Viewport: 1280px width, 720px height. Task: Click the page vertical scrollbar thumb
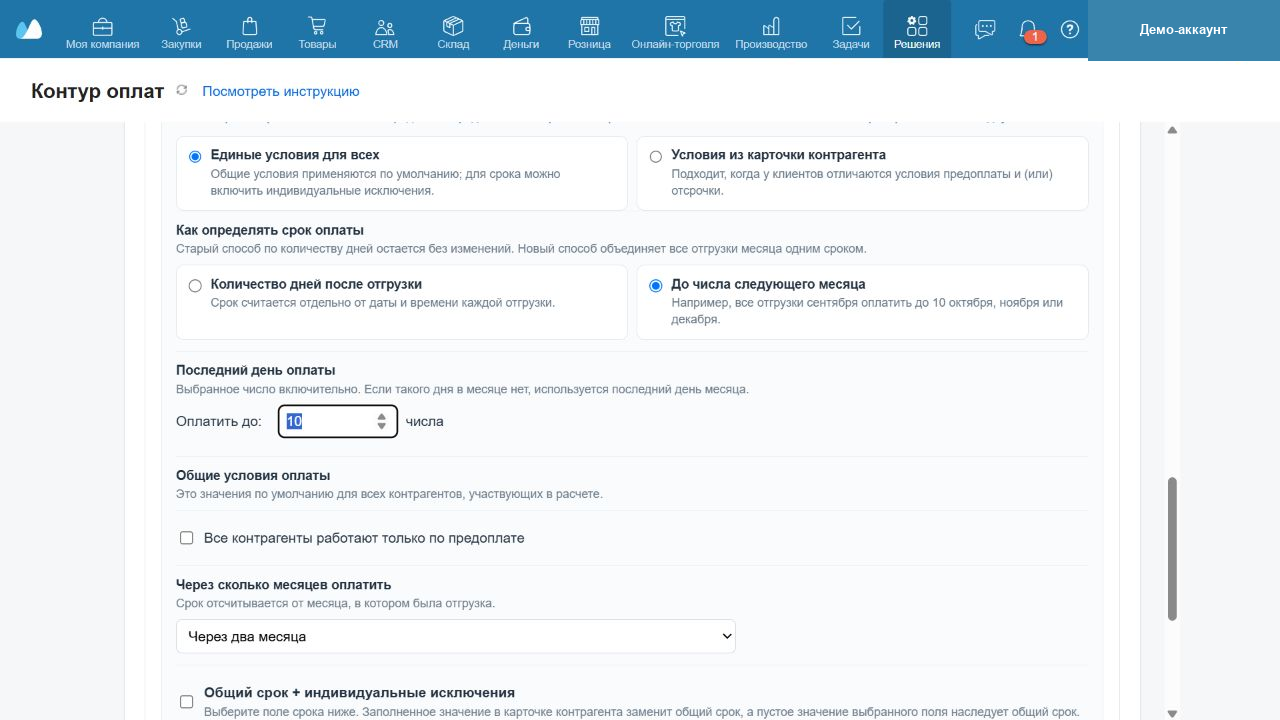(1173, 550)
